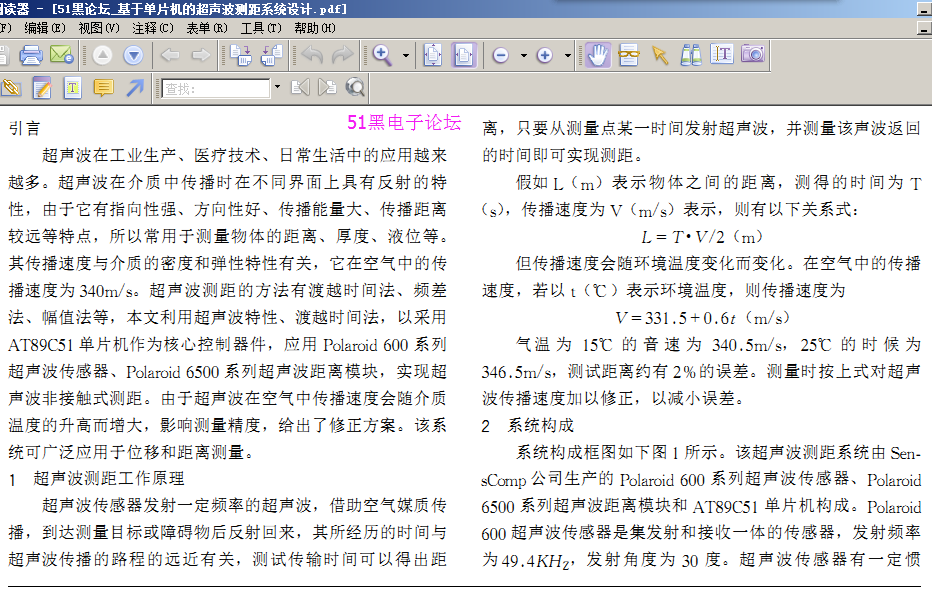Viewport: 932px width, 594px height.
Task: Open the find box options dropdown
Action: pyautogui.click(x=277, y=88)
